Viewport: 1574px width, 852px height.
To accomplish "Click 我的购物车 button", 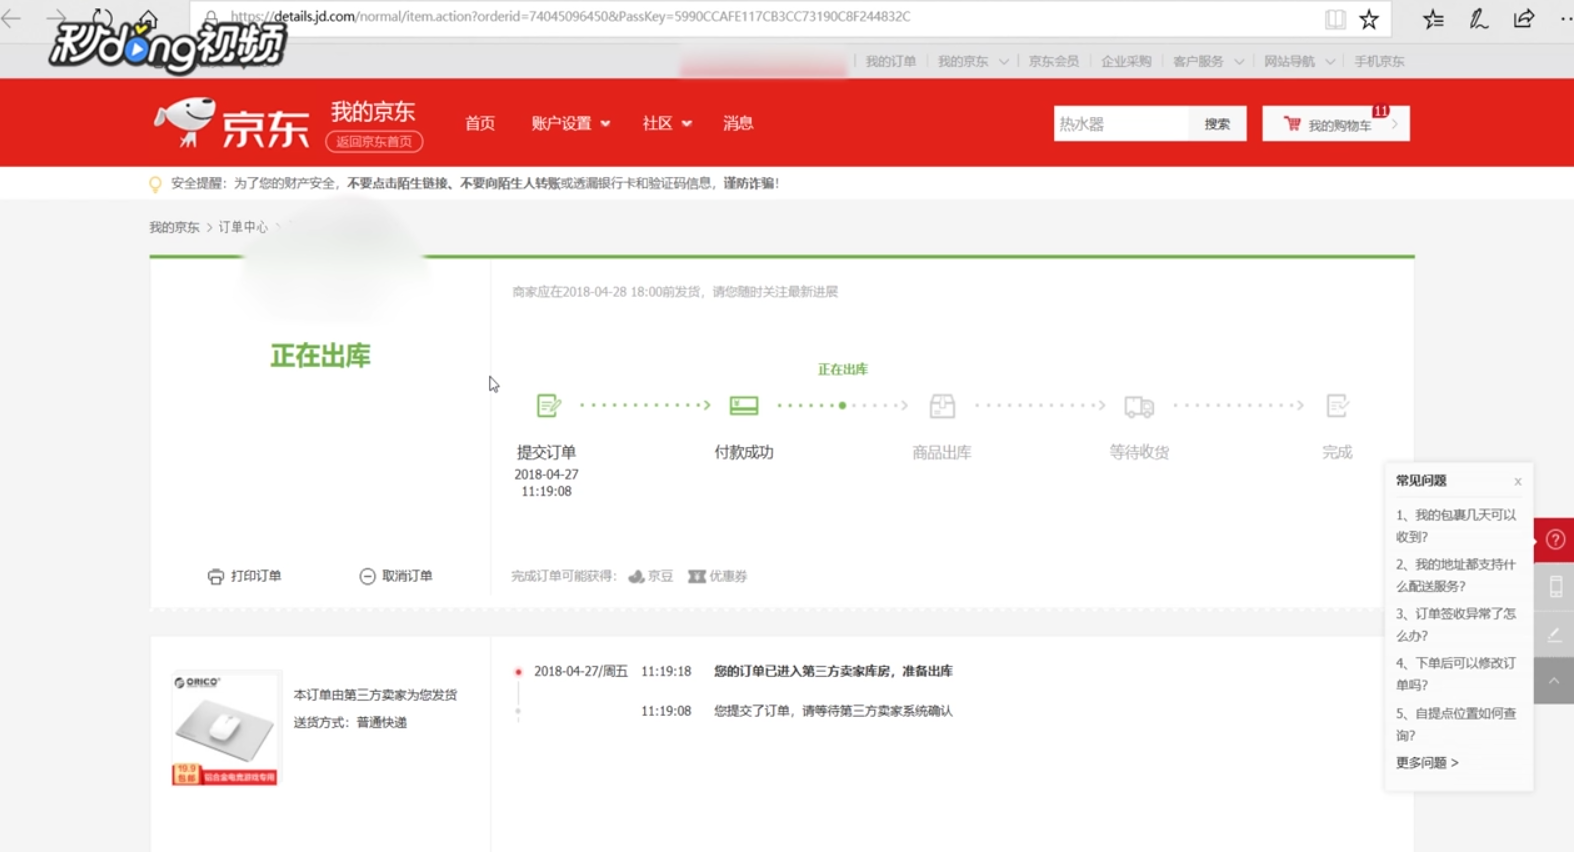I will pos(1336,124).
